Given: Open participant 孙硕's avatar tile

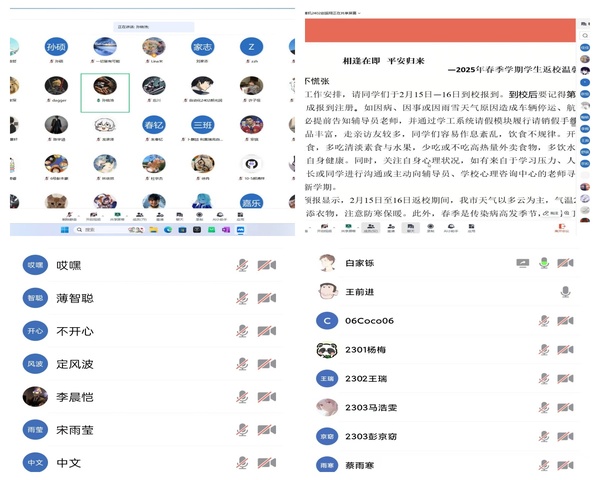Looking at the screenshot, I should 56,46.
